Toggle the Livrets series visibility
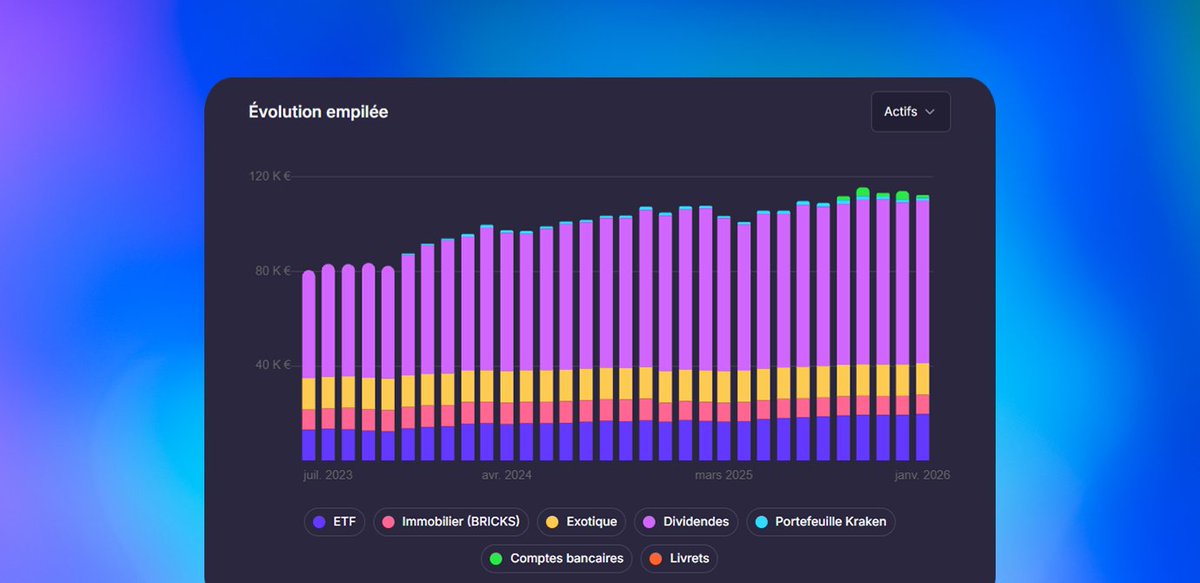The height and width of the screenshot is (583, 1200). tap(679, 558)
